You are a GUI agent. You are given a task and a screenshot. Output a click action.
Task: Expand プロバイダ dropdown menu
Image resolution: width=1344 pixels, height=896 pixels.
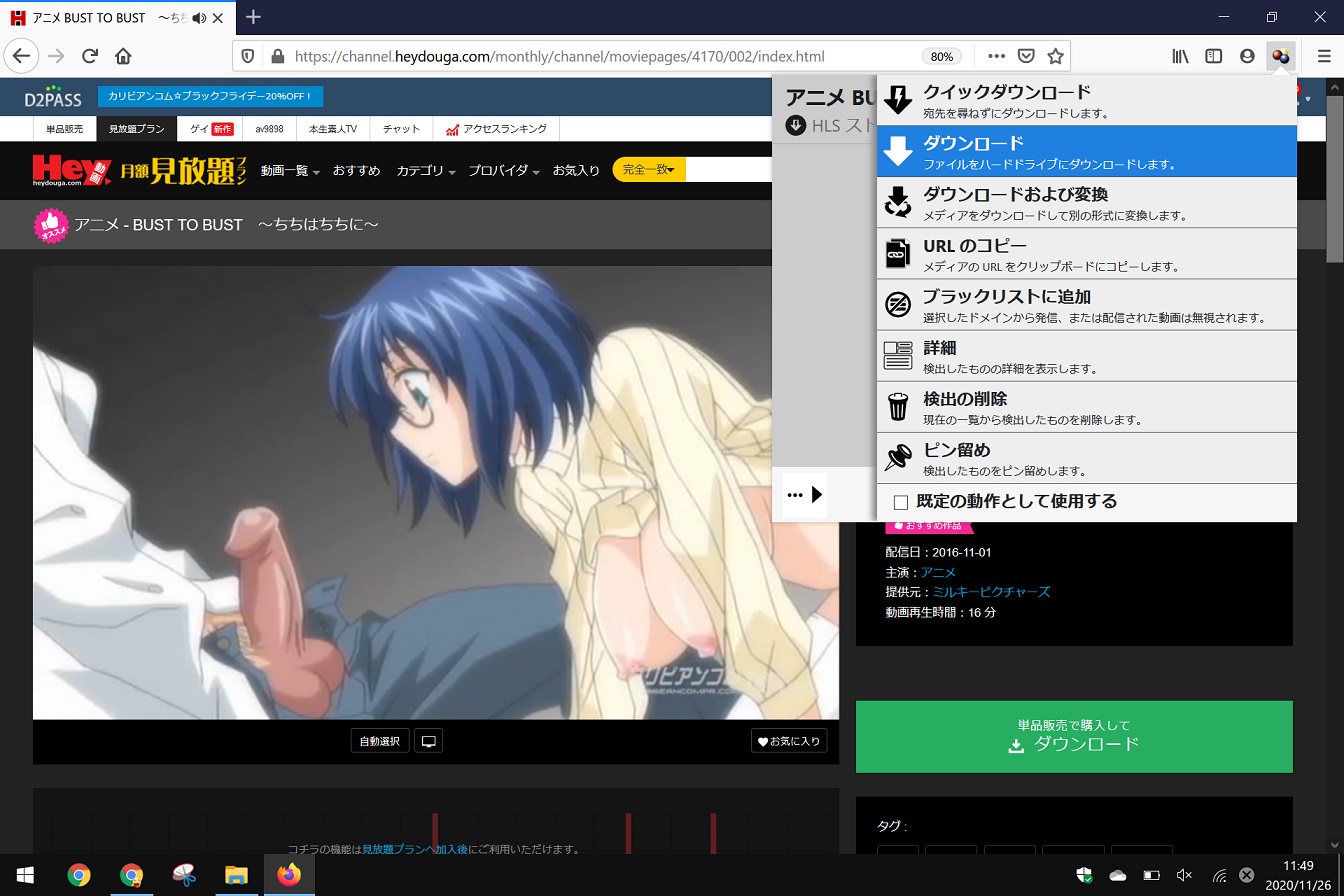pos(505,171)
